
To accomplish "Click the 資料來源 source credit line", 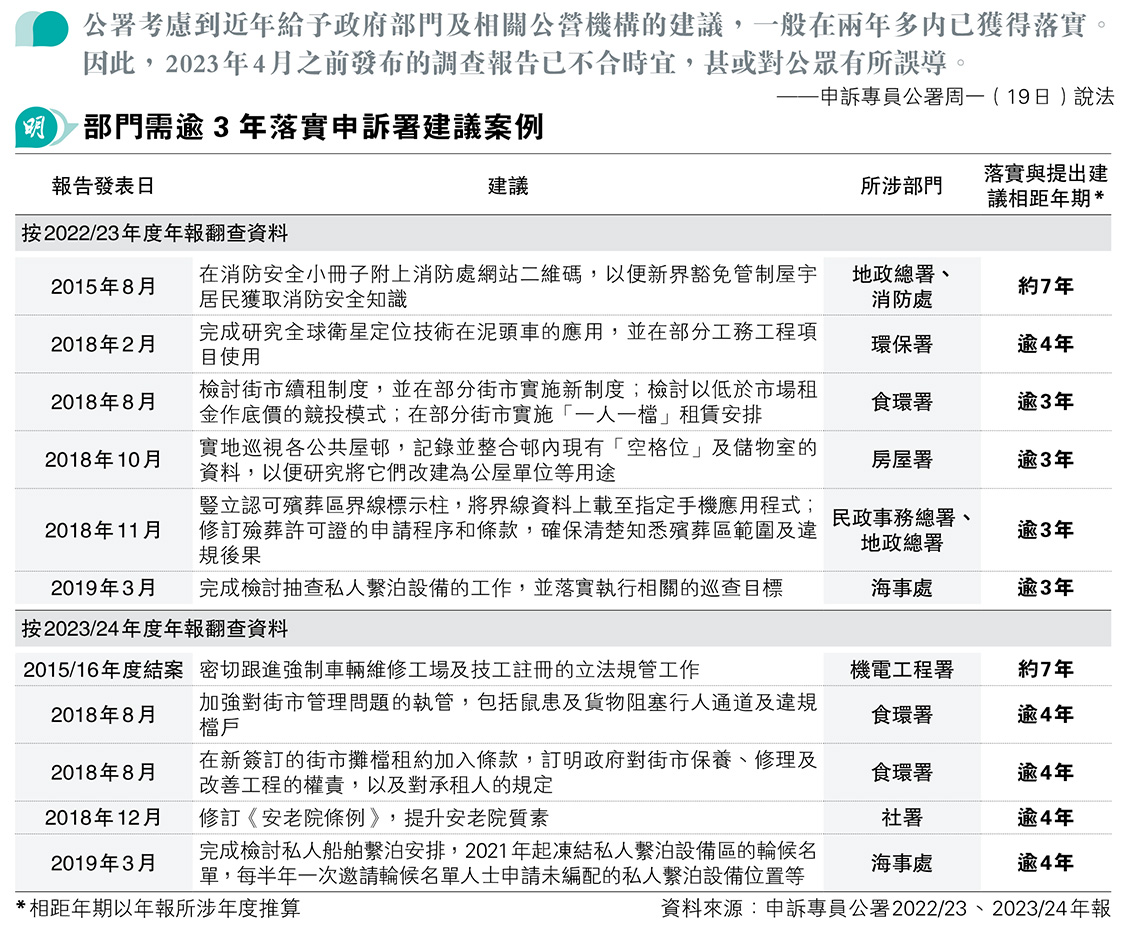I will pyautogui.click(x=885, y=909).
